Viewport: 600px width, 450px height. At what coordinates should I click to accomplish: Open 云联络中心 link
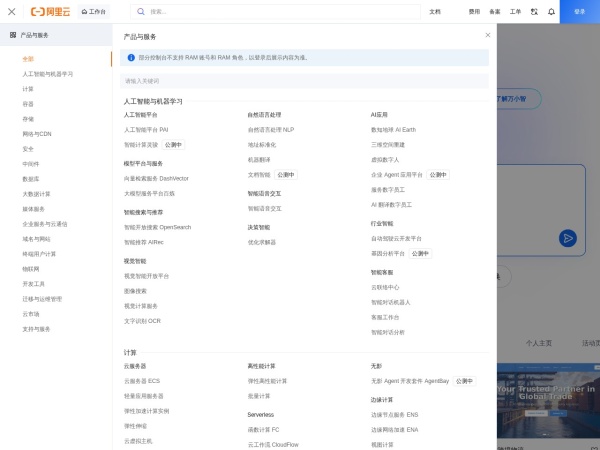click(385, 287)
